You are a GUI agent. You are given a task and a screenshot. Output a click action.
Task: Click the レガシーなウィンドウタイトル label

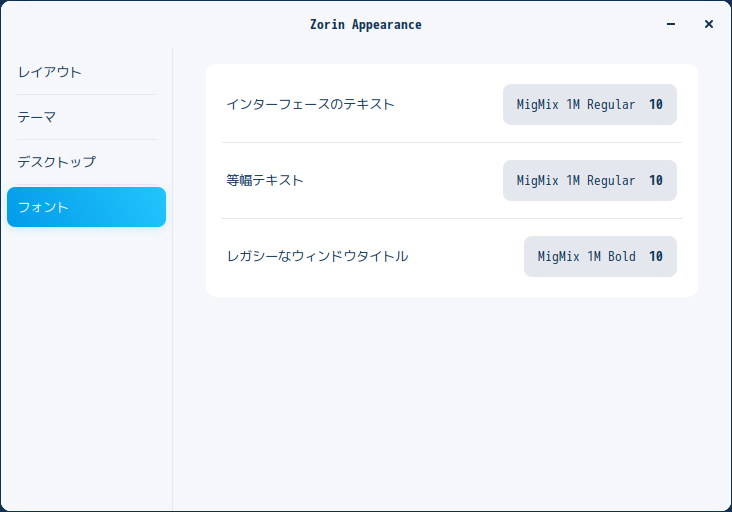317,256
